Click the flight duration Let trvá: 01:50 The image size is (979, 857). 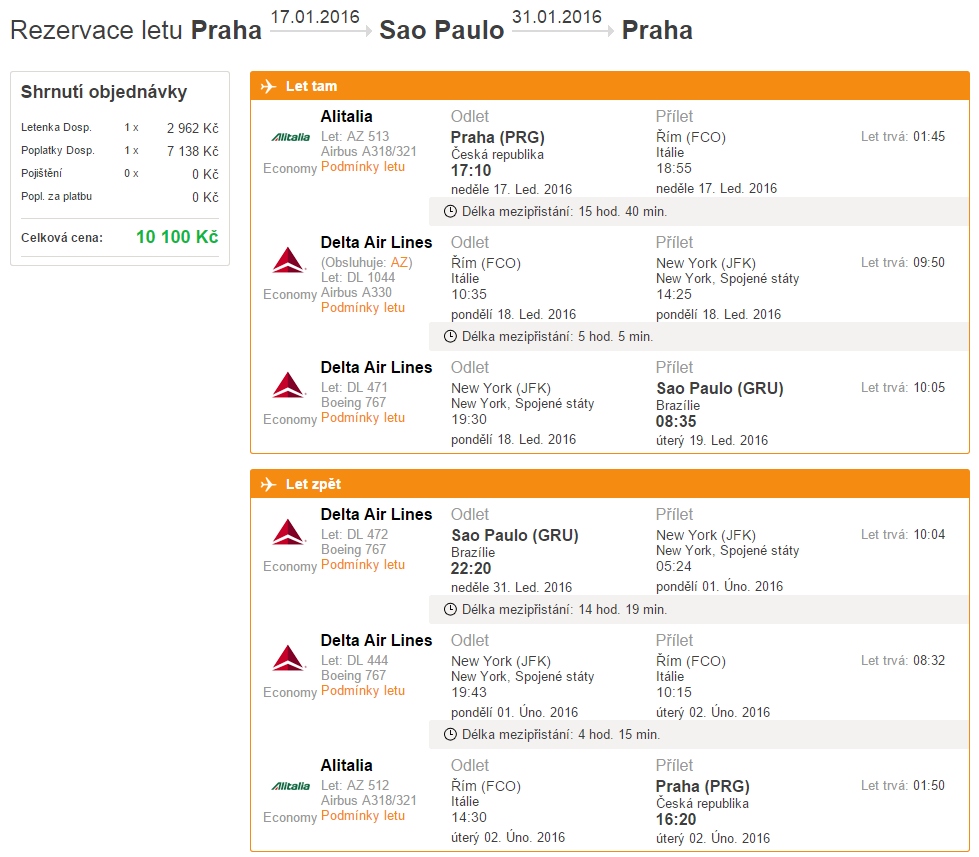903,785
